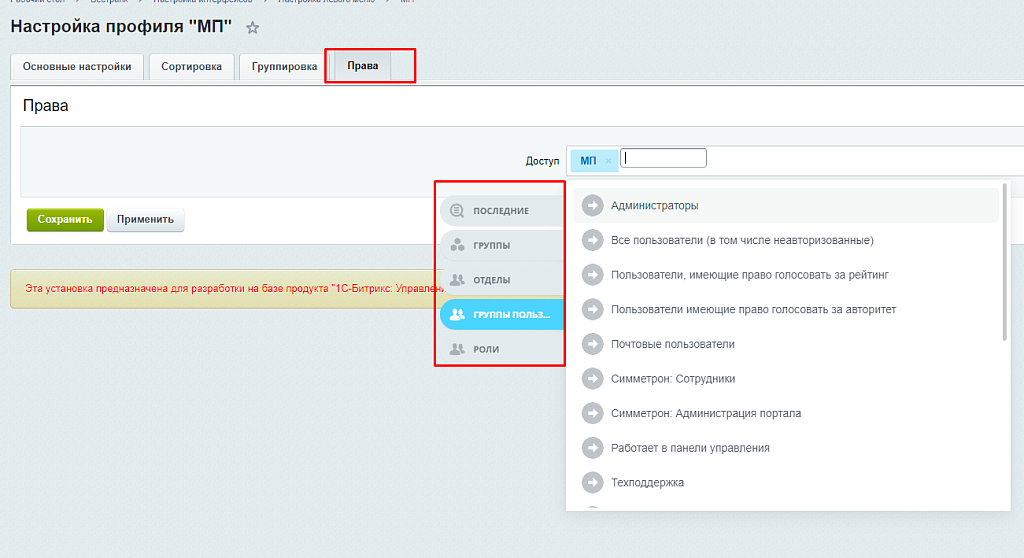Click the arrow icon beside Симметрон: Сотрудники
The image size is (1024, 558).
pyautogui.click(x=593, y=379)
